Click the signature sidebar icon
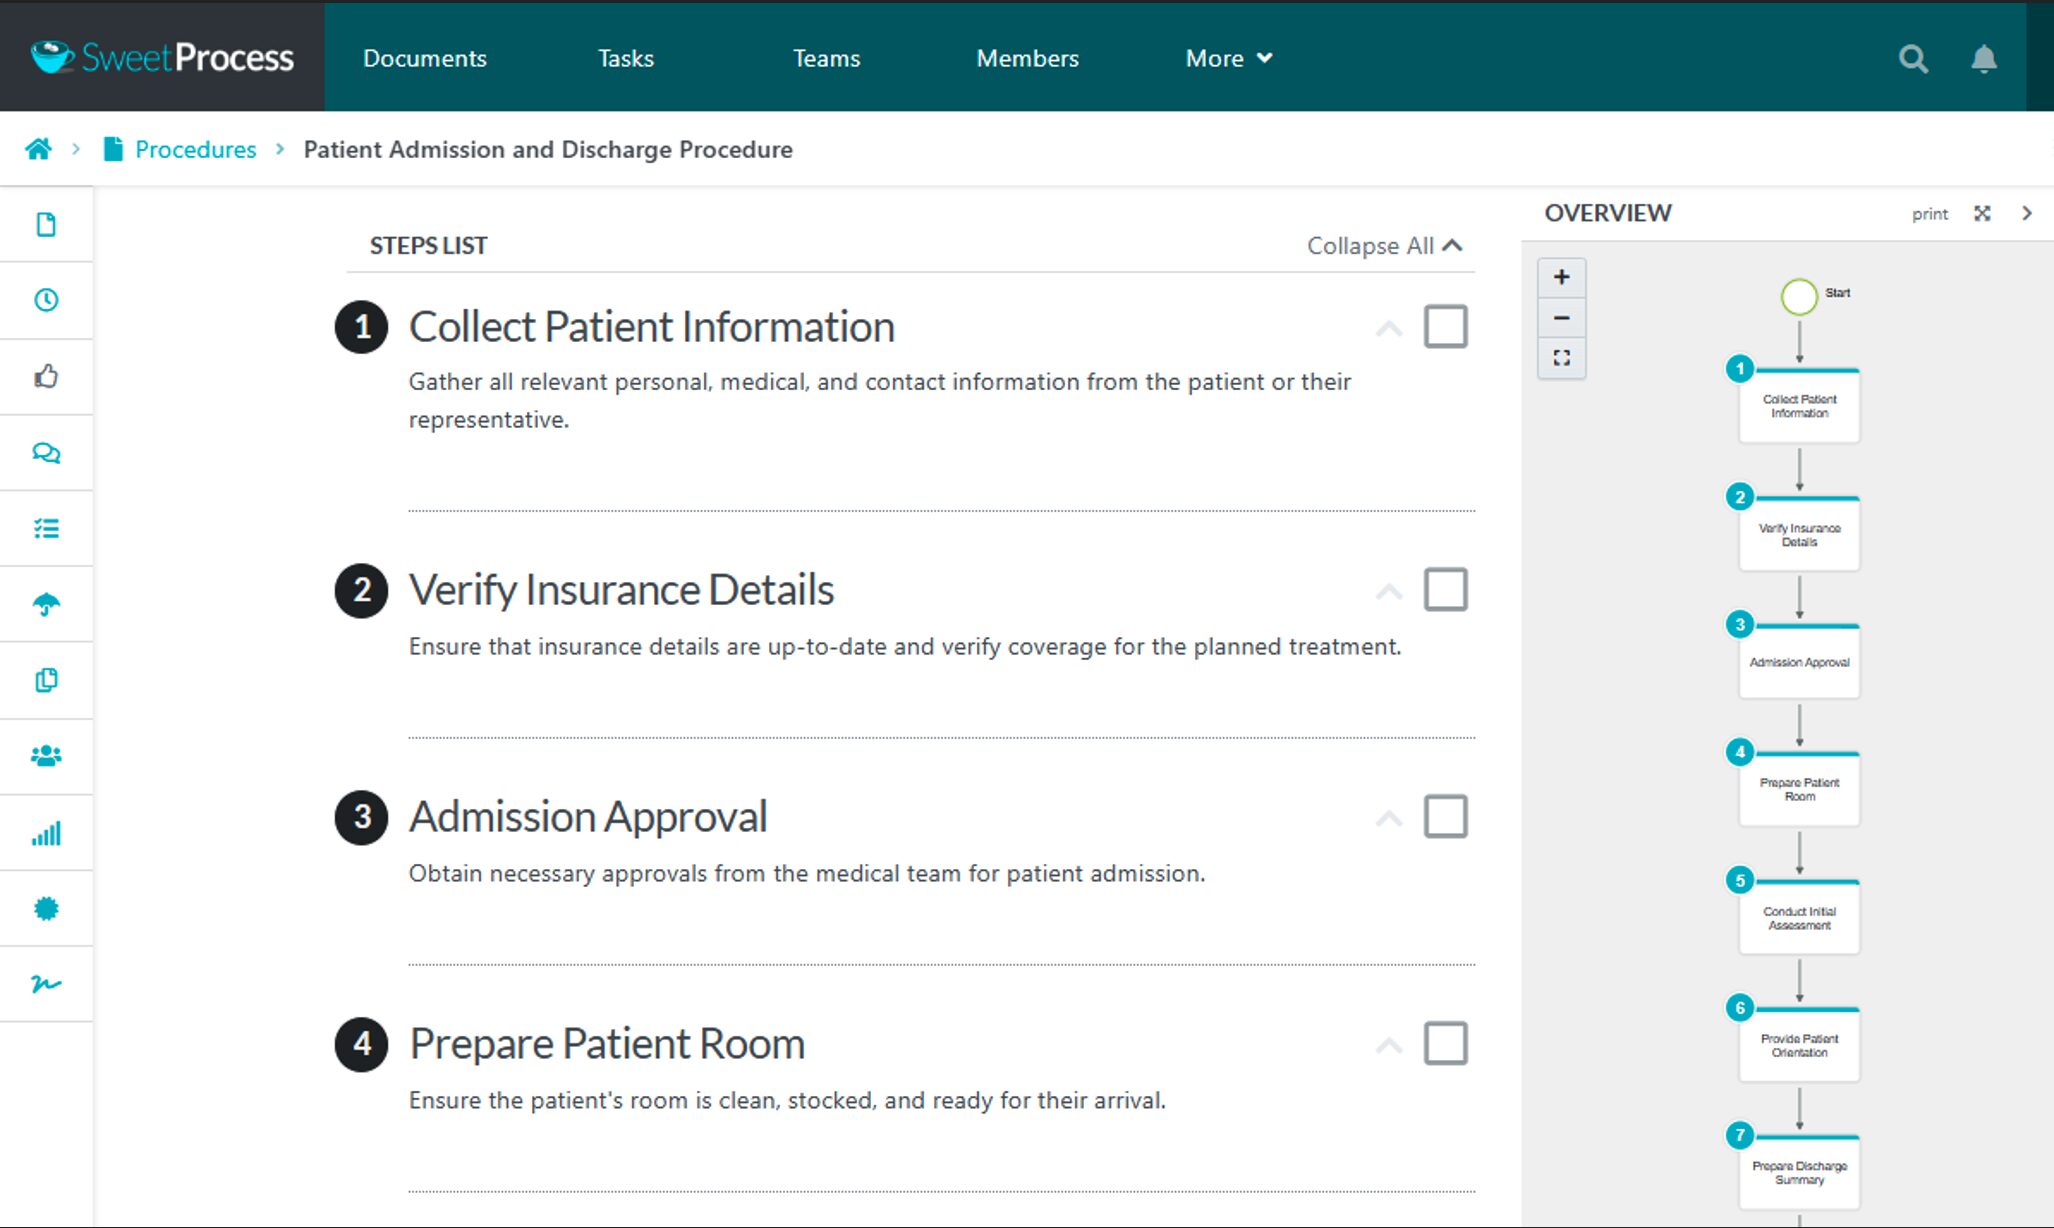2054x1228 pixels. (x=46, y=984)
